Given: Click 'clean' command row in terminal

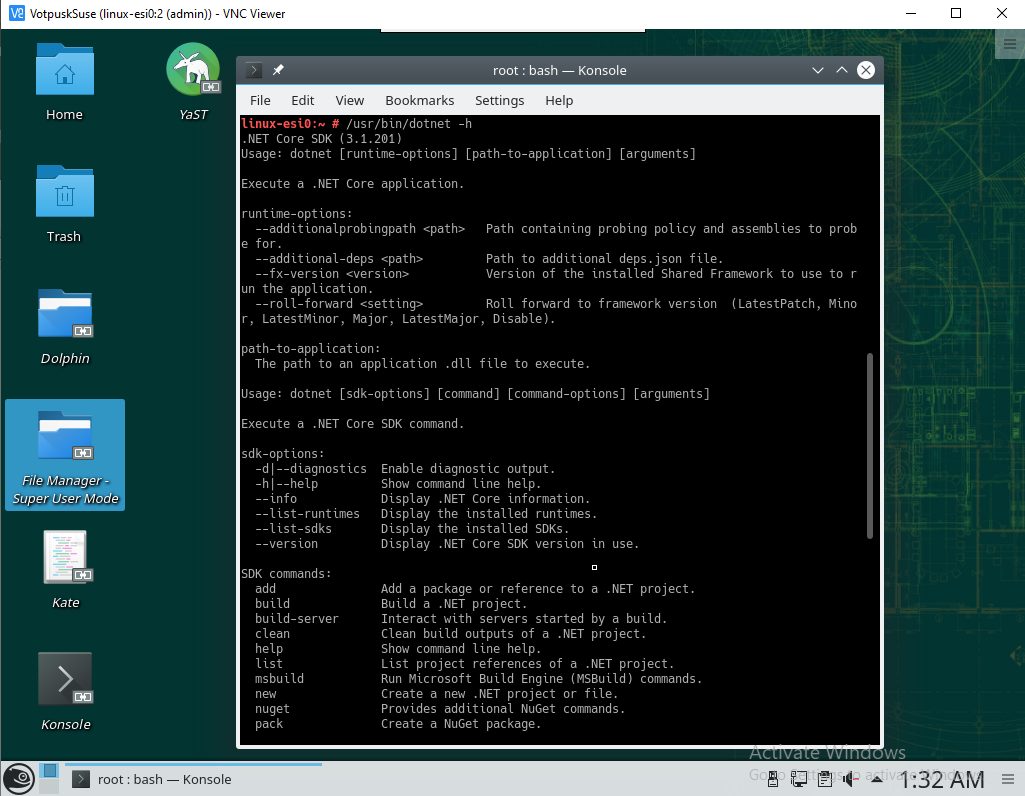Looking at the screenshot, I should (450, 633).
